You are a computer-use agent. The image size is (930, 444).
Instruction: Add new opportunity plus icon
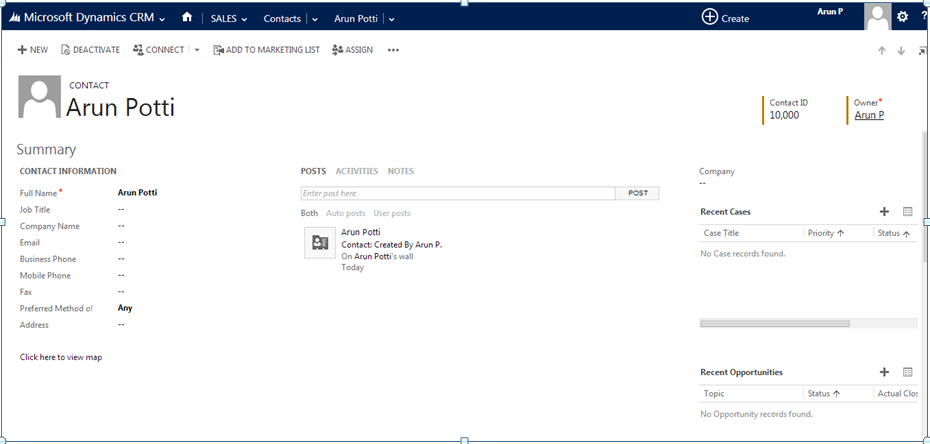coord(884,372)
